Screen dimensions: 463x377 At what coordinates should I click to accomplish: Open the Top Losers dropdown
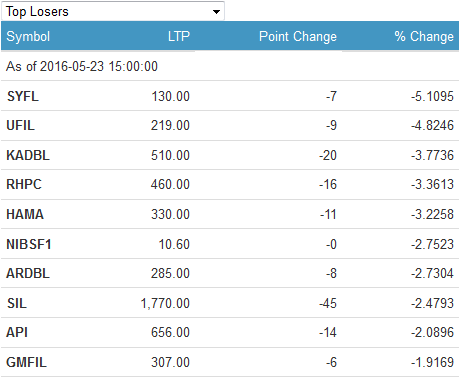[x=113, y=11]
